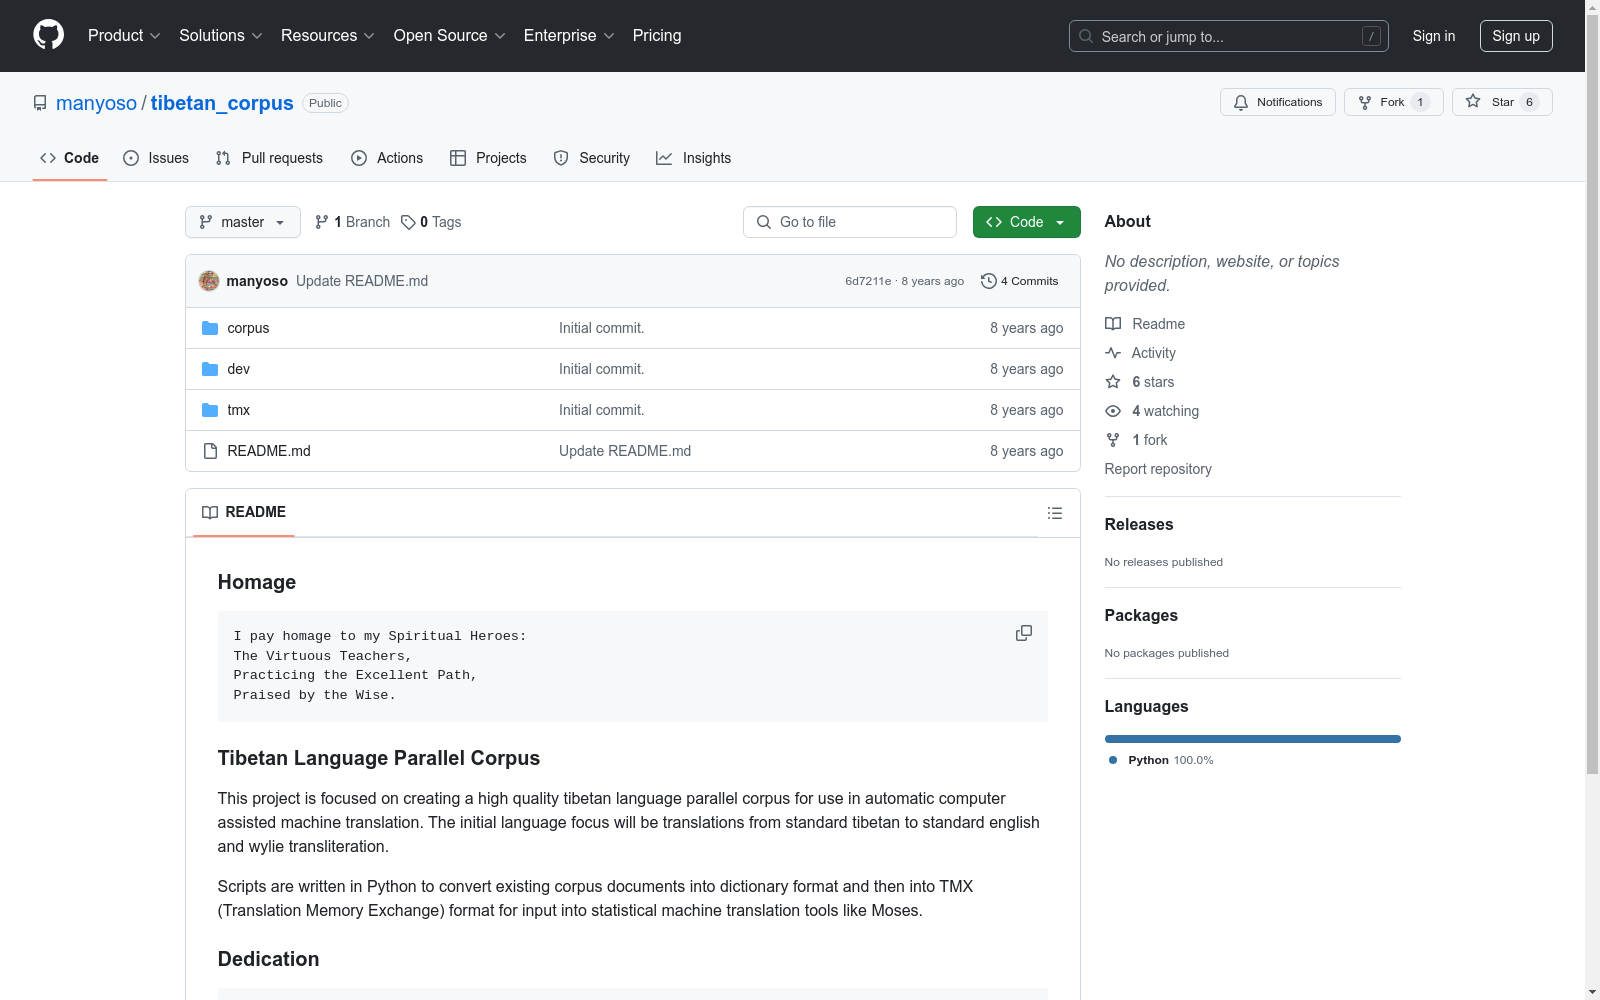The height and width of the screenshot is (1000, 1600).
Task: Open the Open Source menu
Action: click(x=450, y=35)
